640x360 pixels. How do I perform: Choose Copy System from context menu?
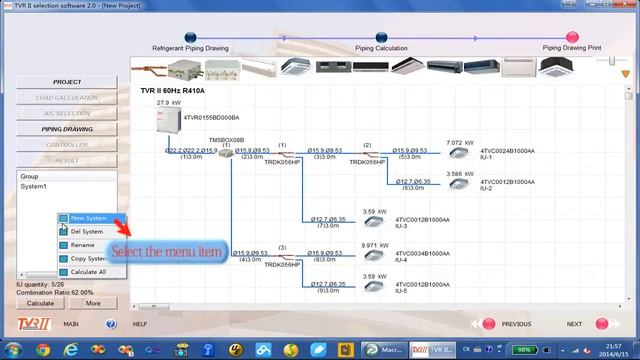click(x=92, y=258)
